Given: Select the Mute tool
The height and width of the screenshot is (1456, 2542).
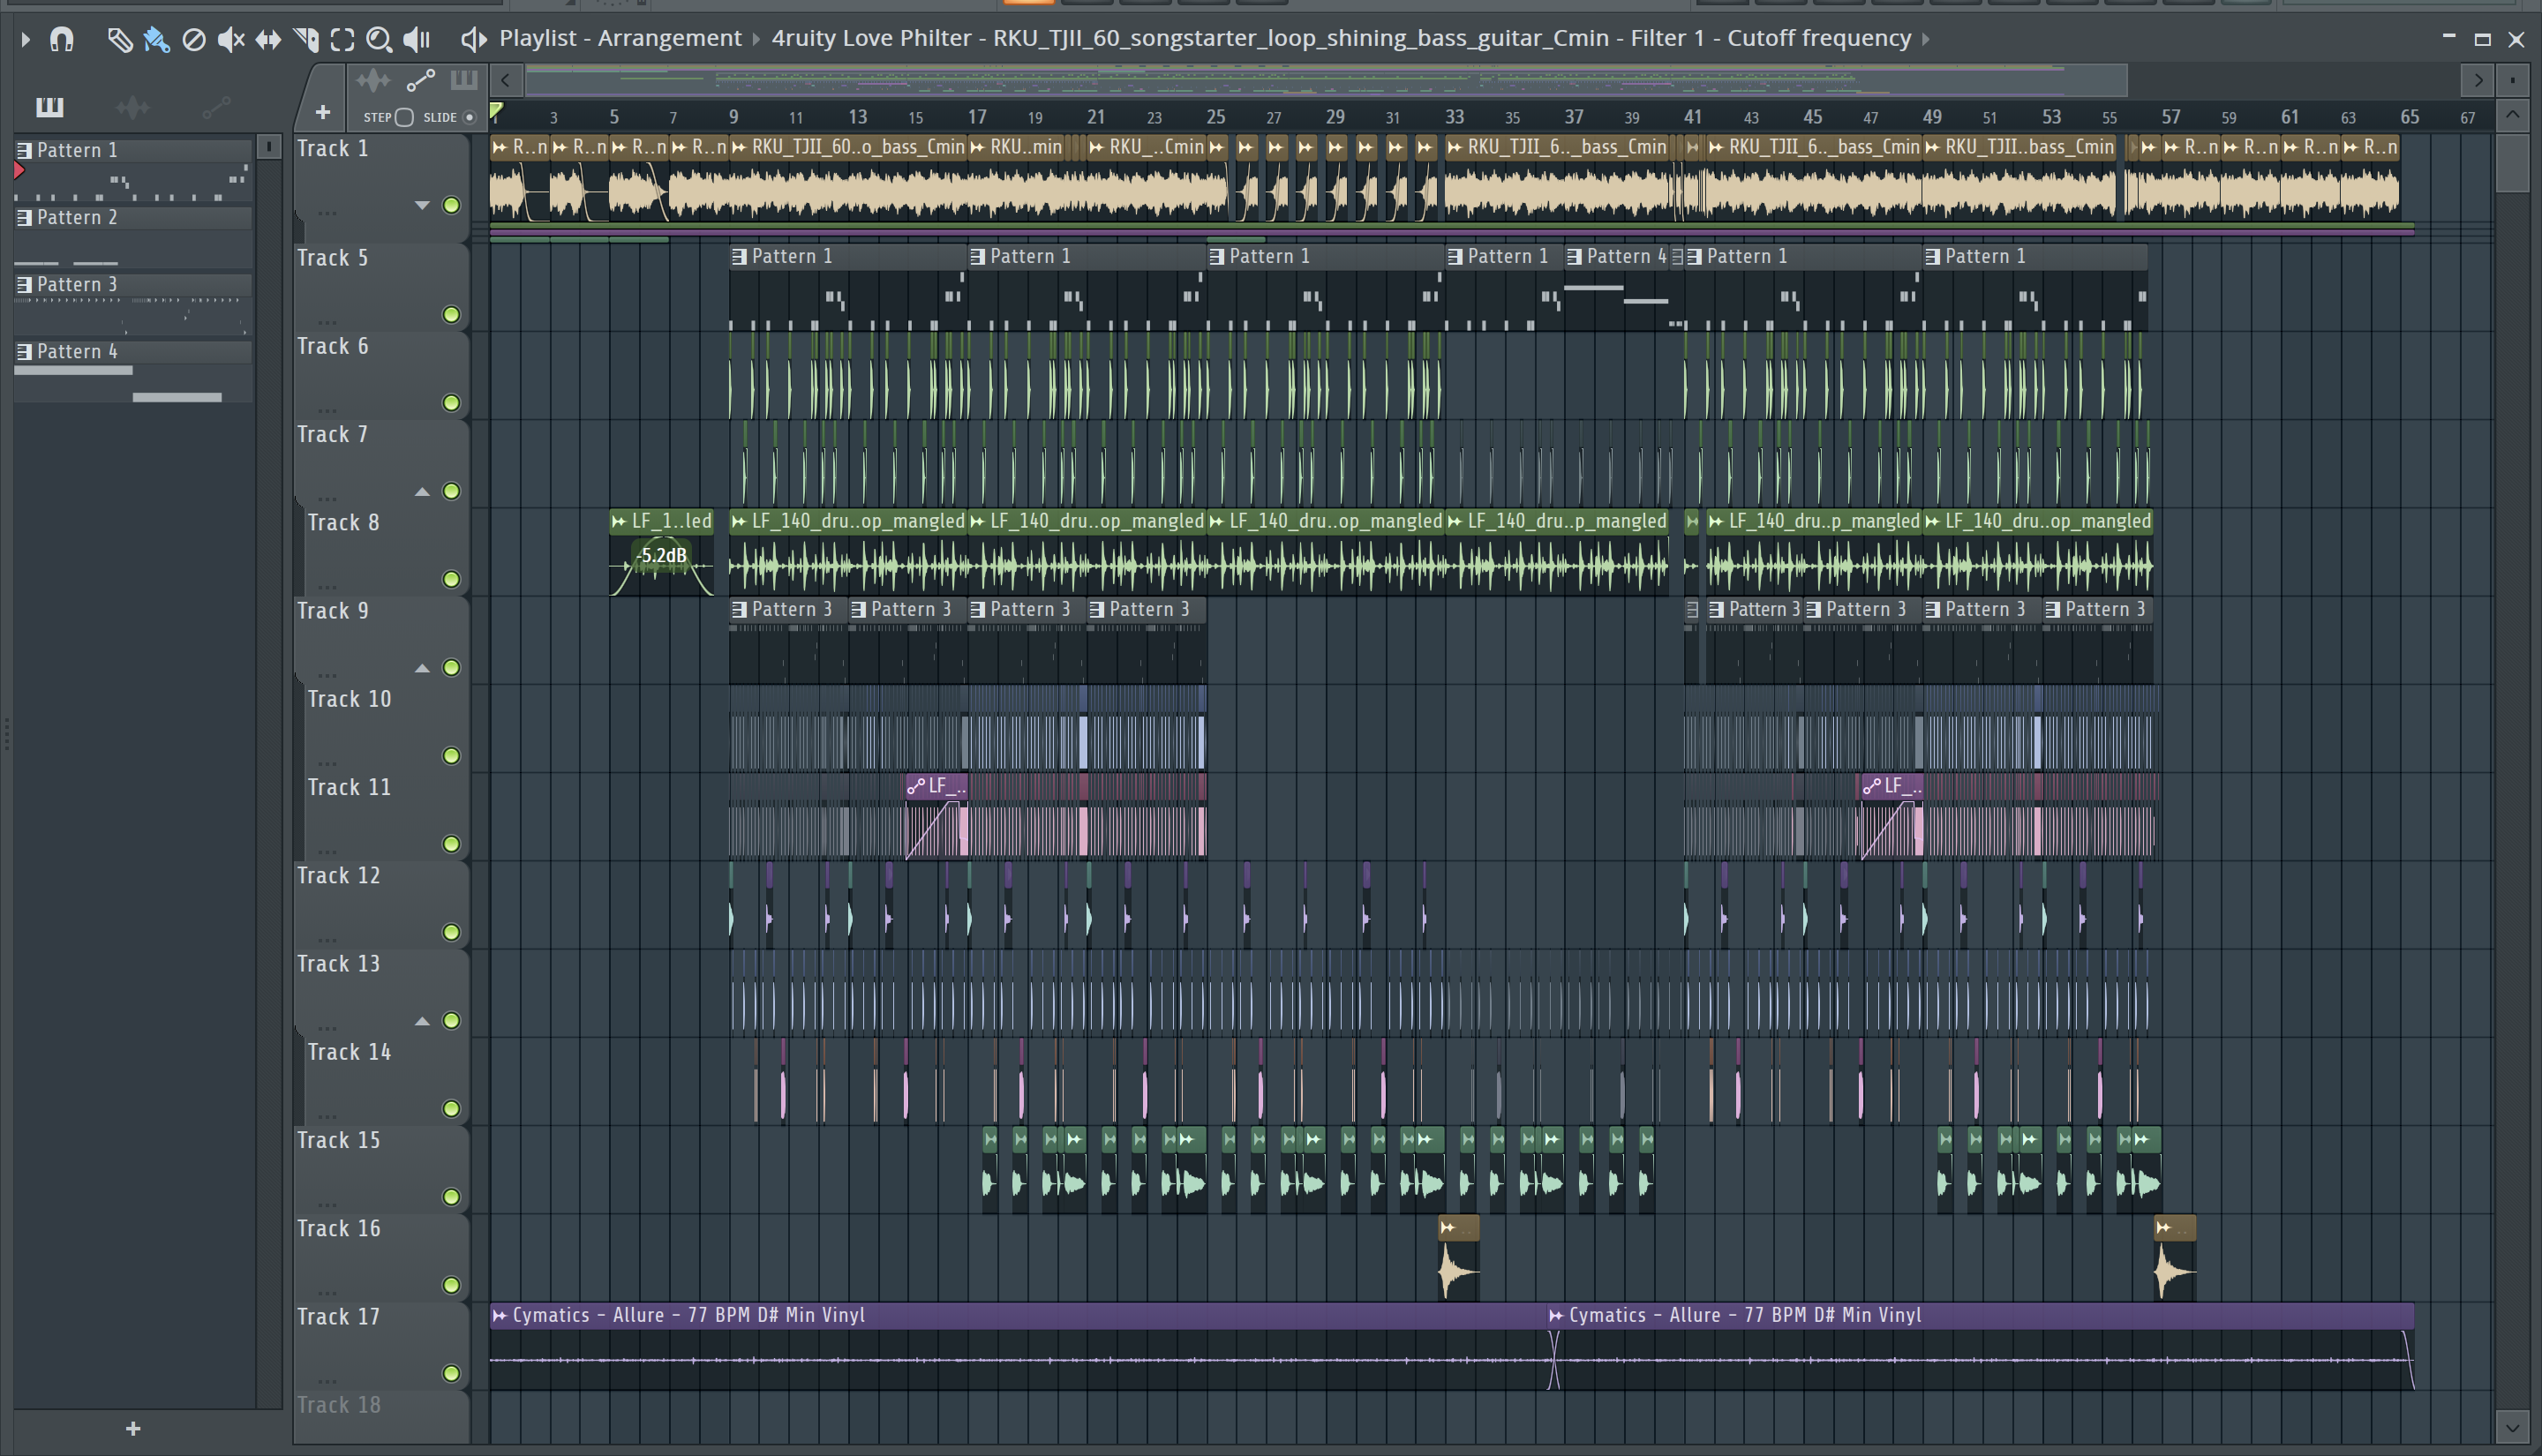Looking at the screenshot, I should (231, 39).
